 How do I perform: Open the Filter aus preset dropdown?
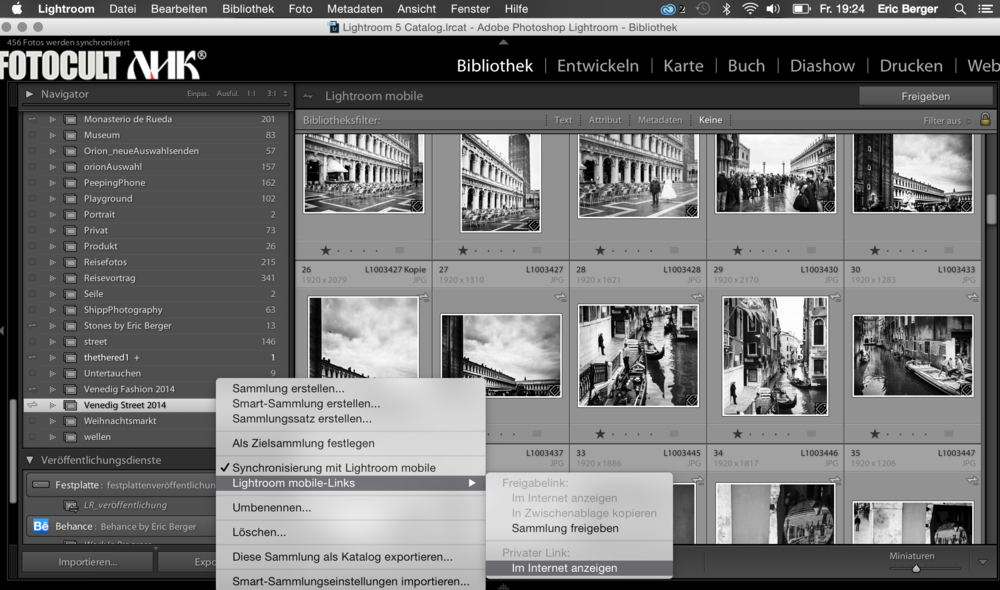[946, 121]
